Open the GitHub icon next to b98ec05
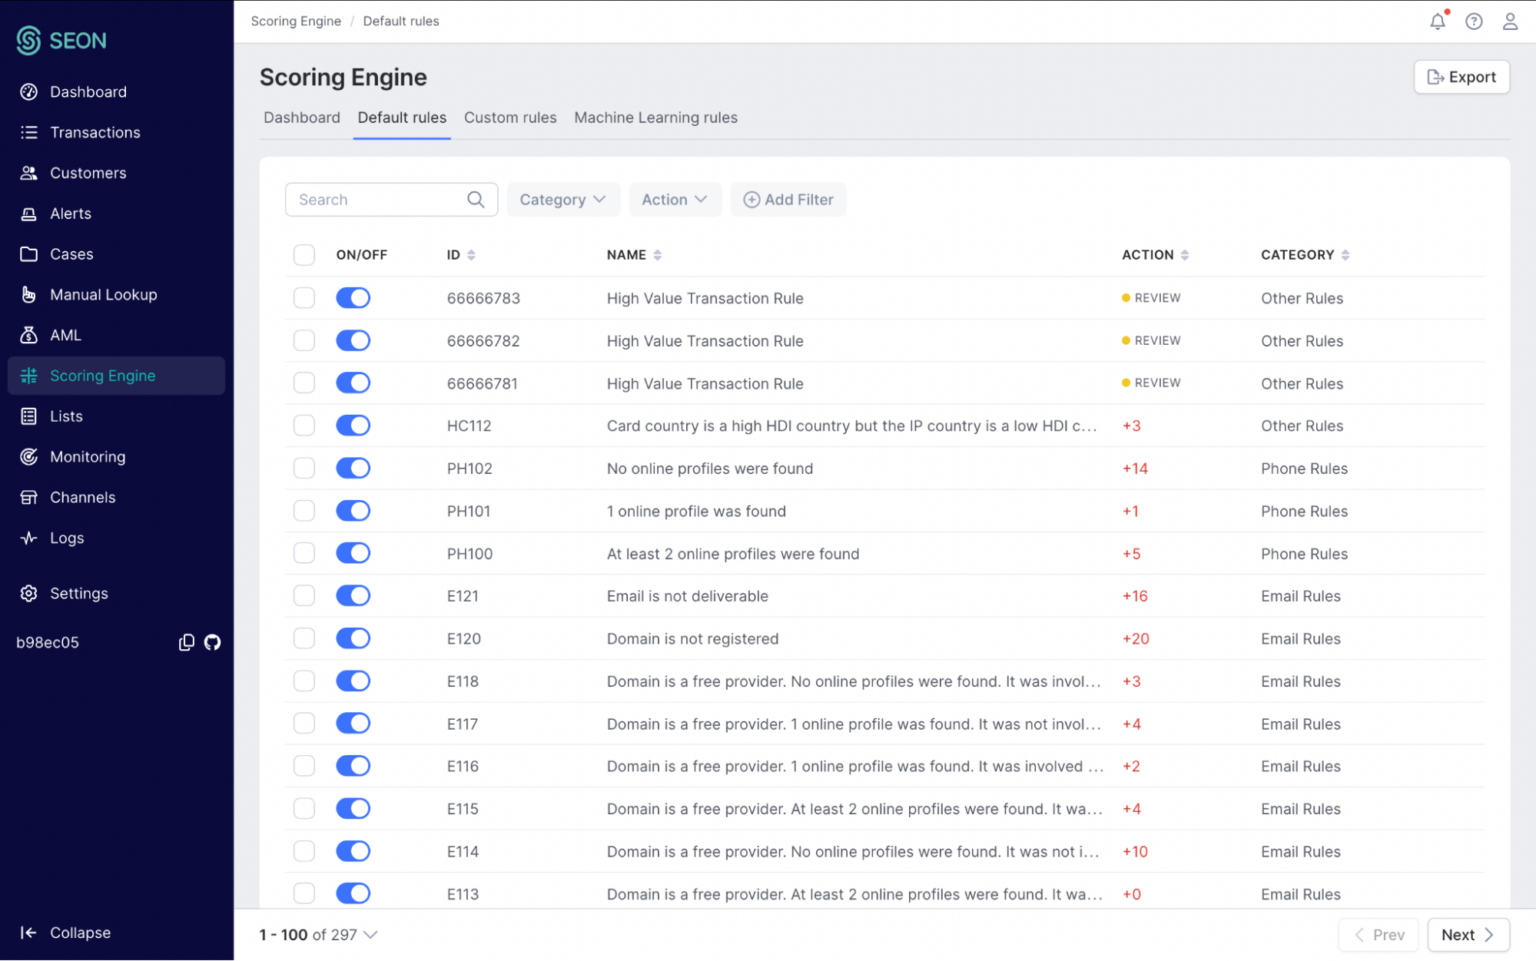This screenshot has height=961, width=1536. (x=212, y=642)
